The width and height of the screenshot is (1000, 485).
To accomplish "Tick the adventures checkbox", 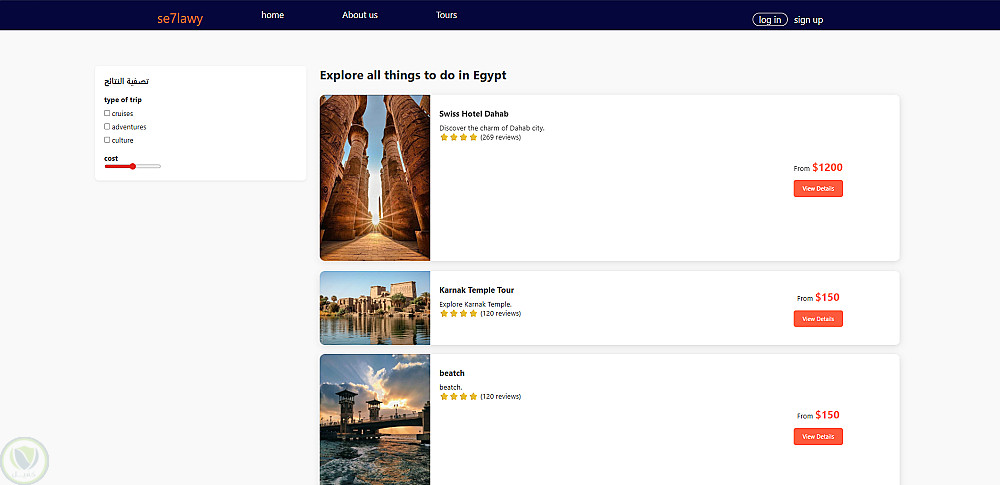I will click(x=107, y=126).
